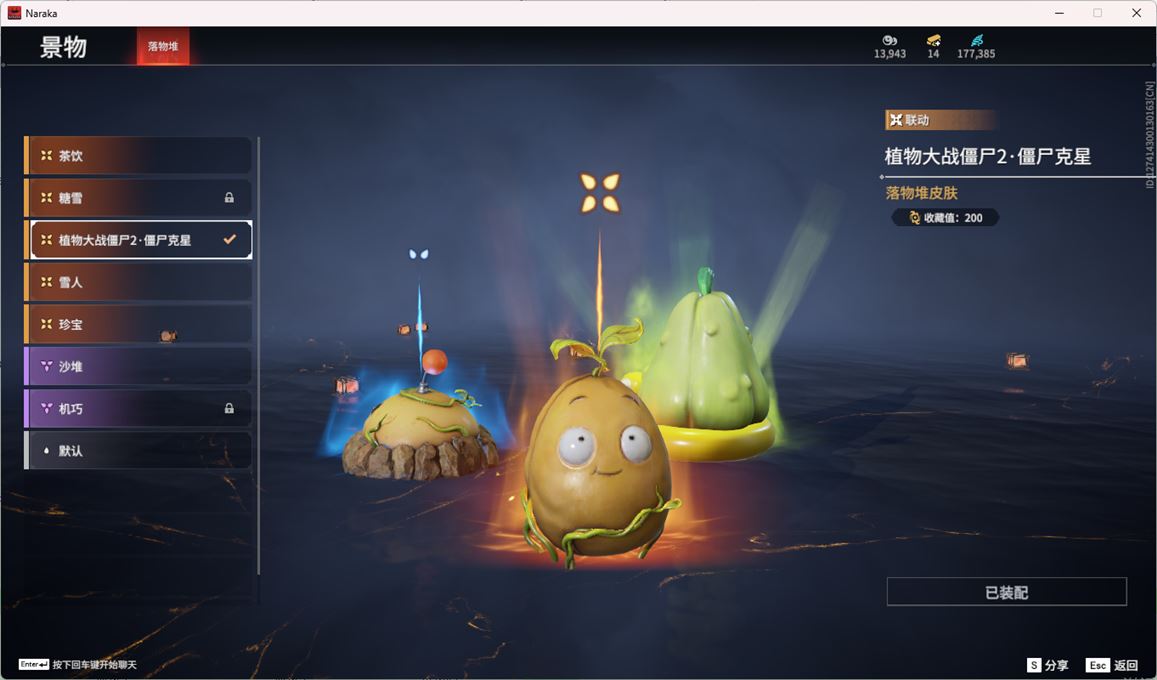Screen dimensions: 1157x680
Task: Click the white rarity dot beside 默认
Action: (x=46, y=451)
